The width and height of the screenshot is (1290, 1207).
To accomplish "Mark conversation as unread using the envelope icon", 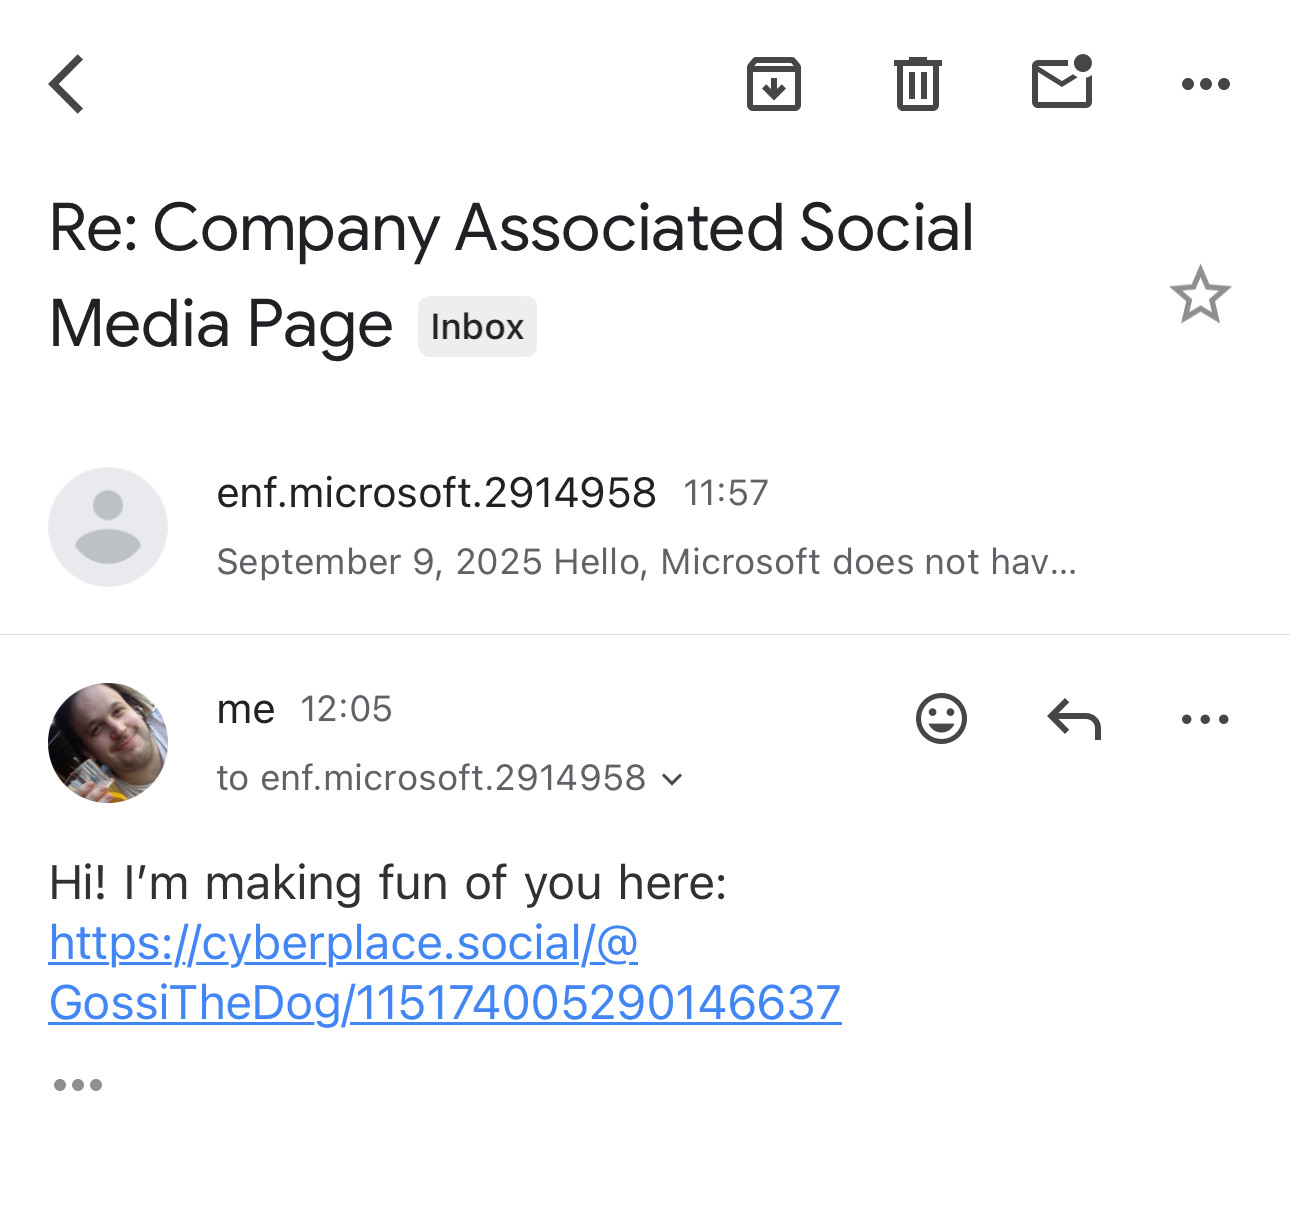I will pos(1062,82).
